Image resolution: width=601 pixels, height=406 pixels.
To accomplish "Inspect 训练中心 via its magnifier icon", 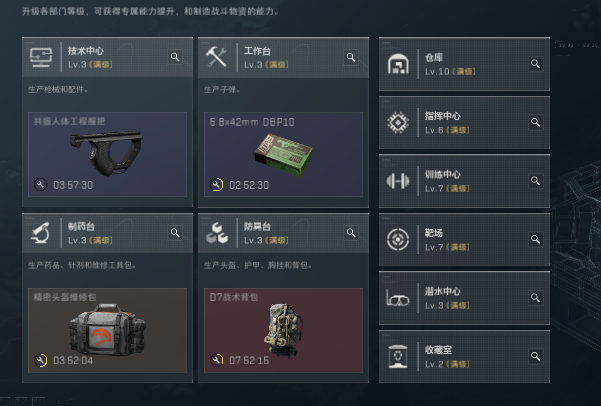I will coord(535,181).
